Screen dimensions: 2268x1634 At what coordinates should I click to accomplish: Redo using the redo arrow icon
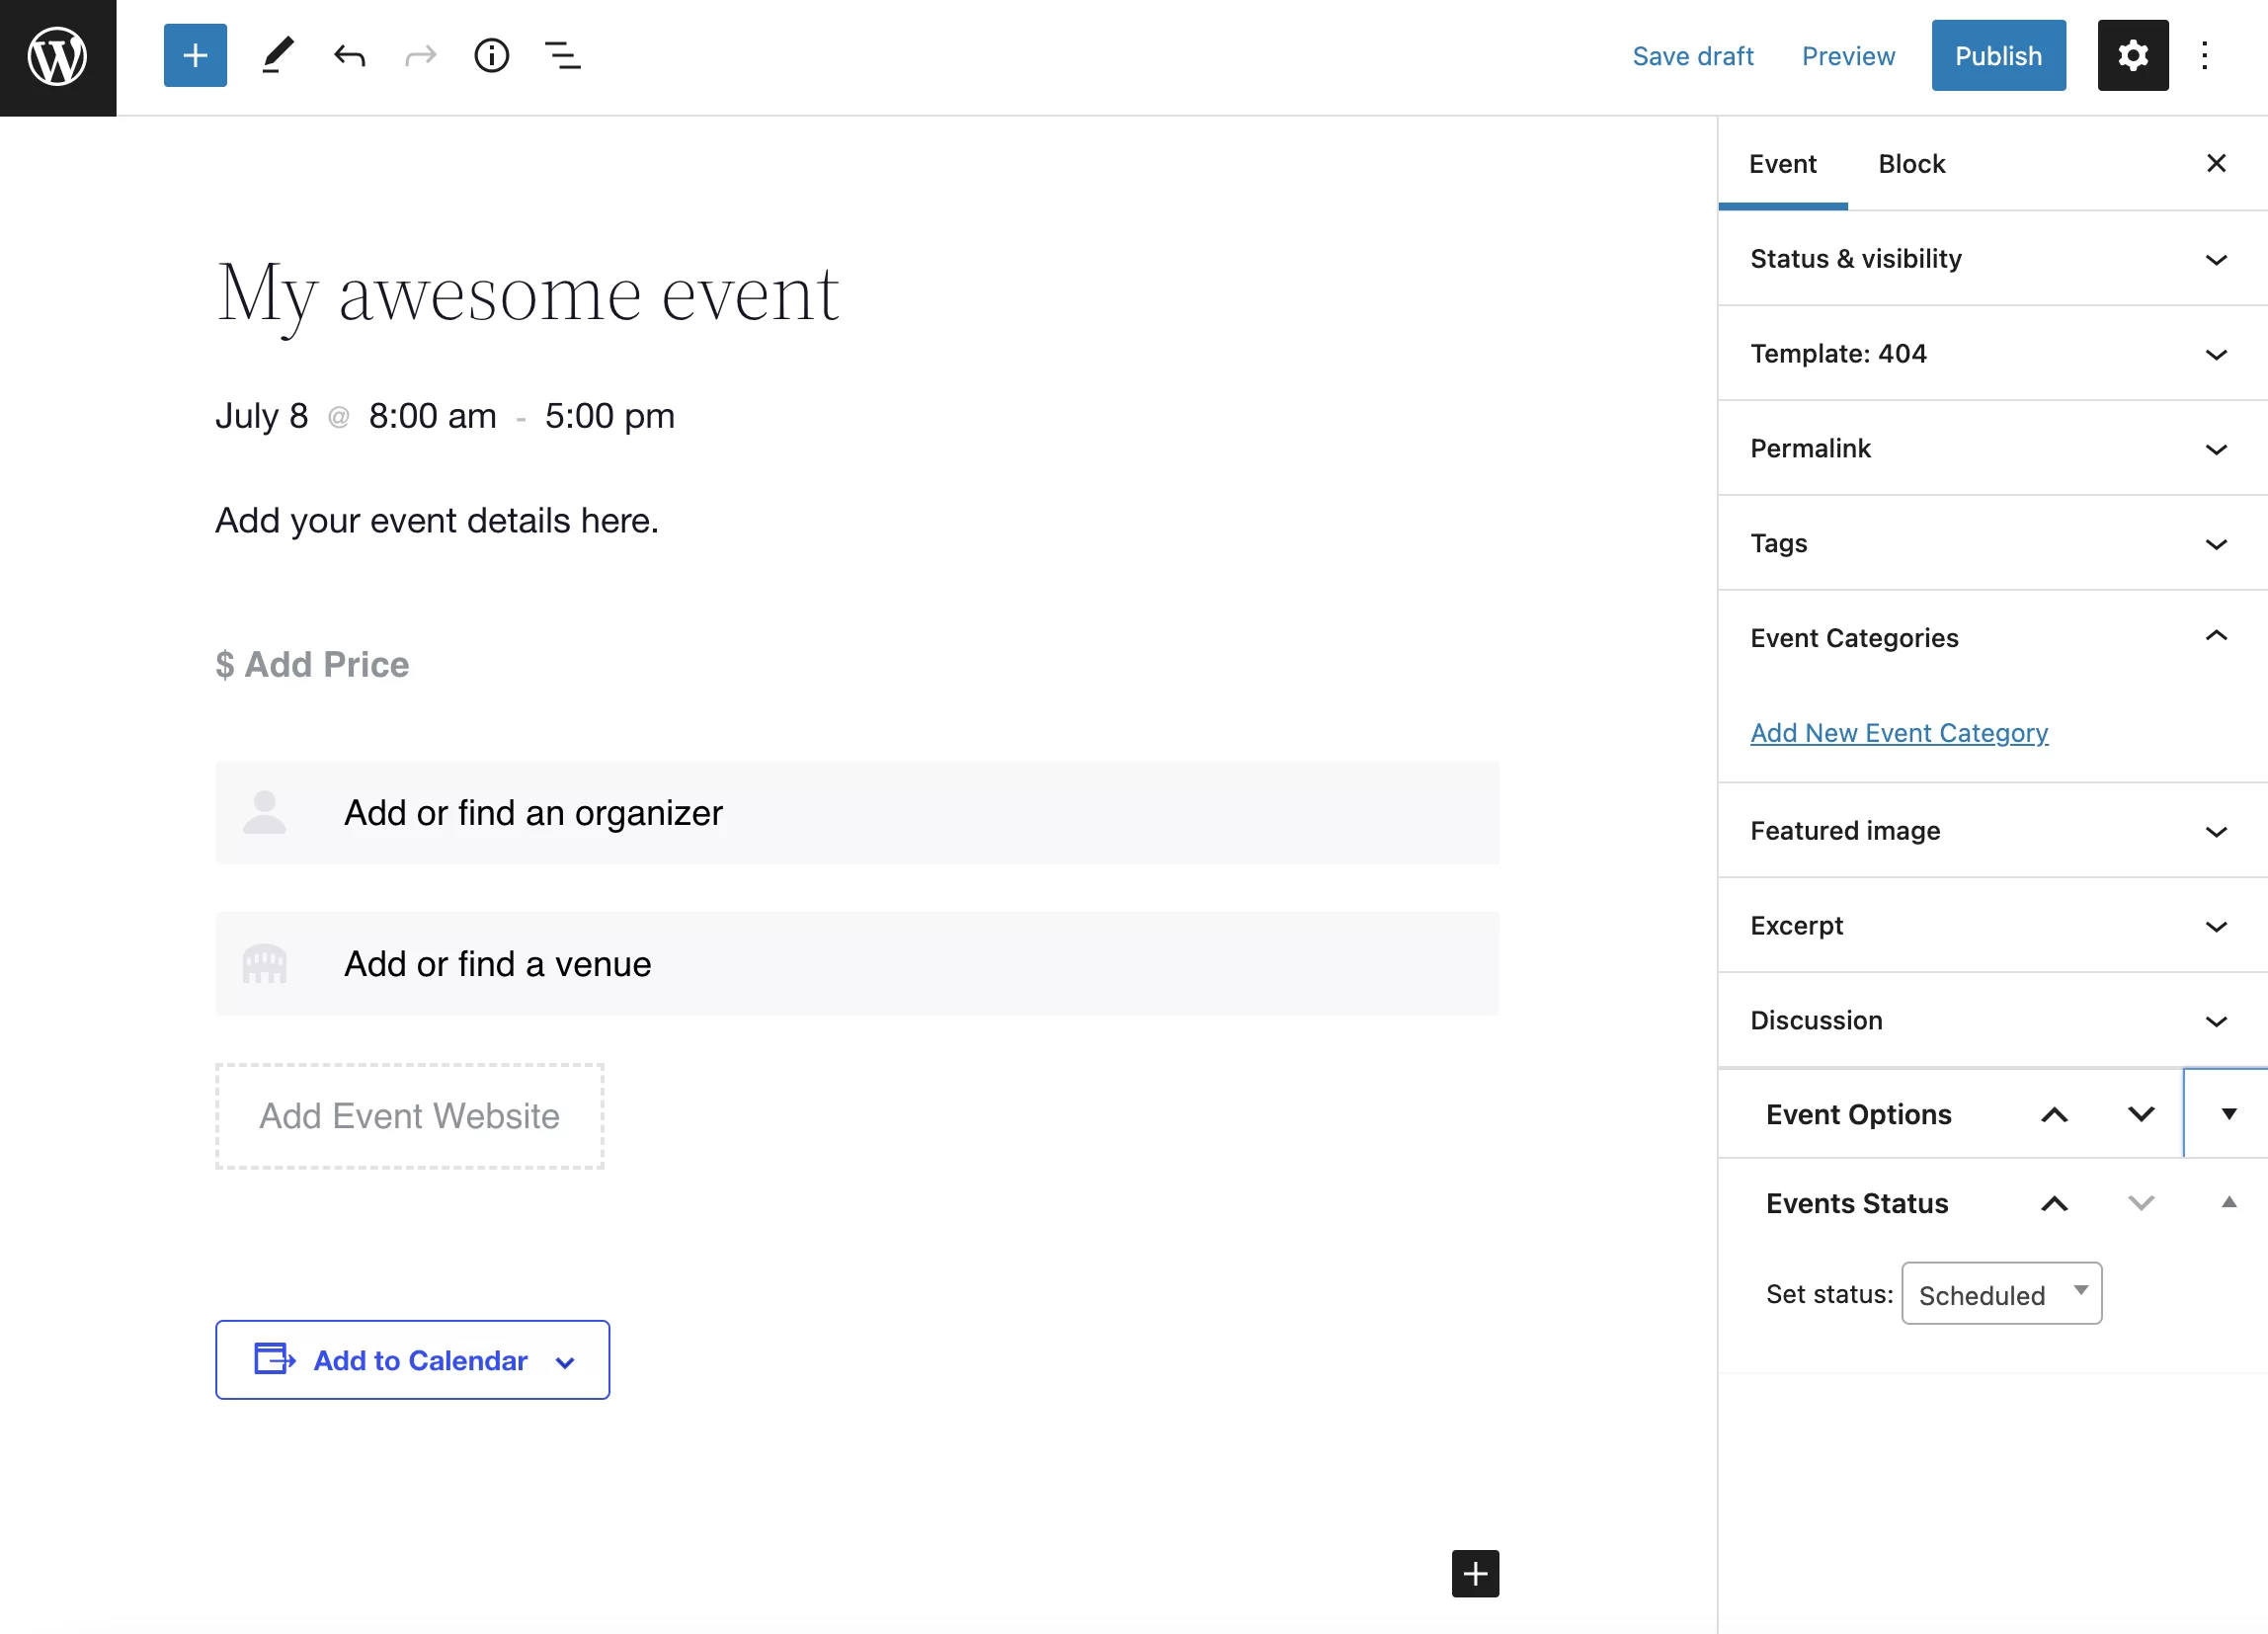tap(421, 56)
